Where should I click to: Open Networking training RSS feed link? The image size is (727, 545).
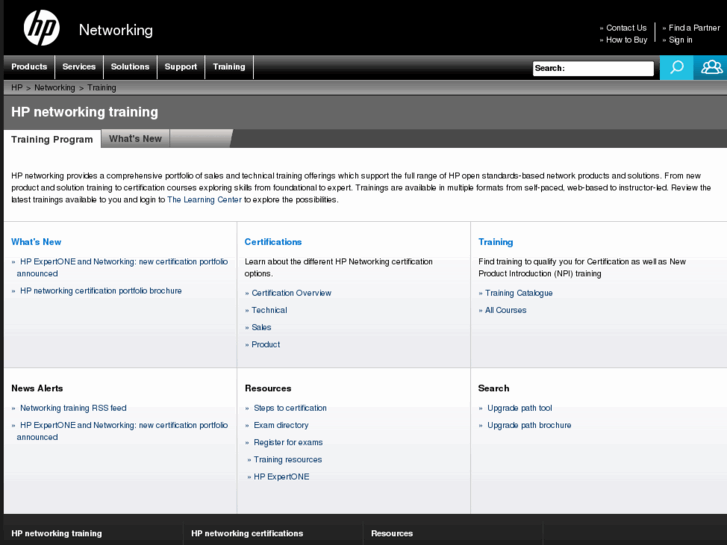(x=73, y=408)
